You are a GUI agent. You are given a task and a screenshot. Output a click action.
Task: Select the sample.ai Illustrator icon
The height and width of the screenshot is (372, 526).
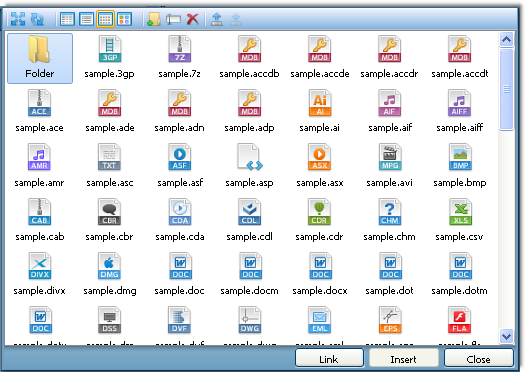coord(319,103)
